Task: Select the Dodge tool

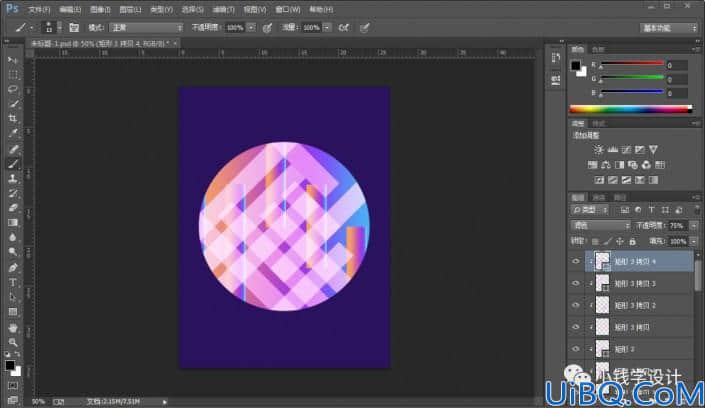Action: 13,252
